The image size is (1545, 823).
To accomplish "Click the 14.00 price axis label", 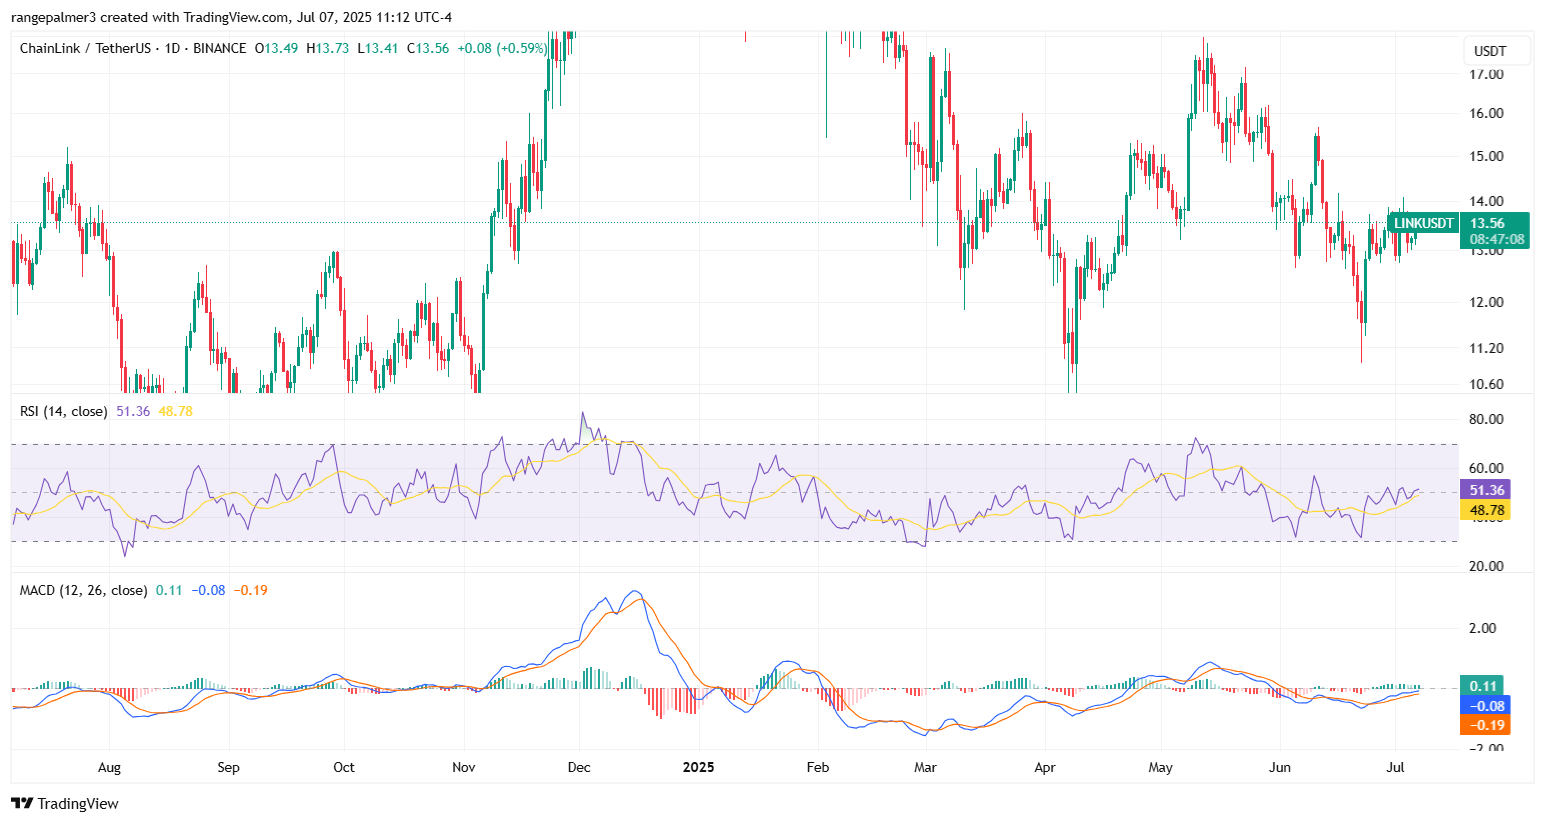I will coord(1486,201).
